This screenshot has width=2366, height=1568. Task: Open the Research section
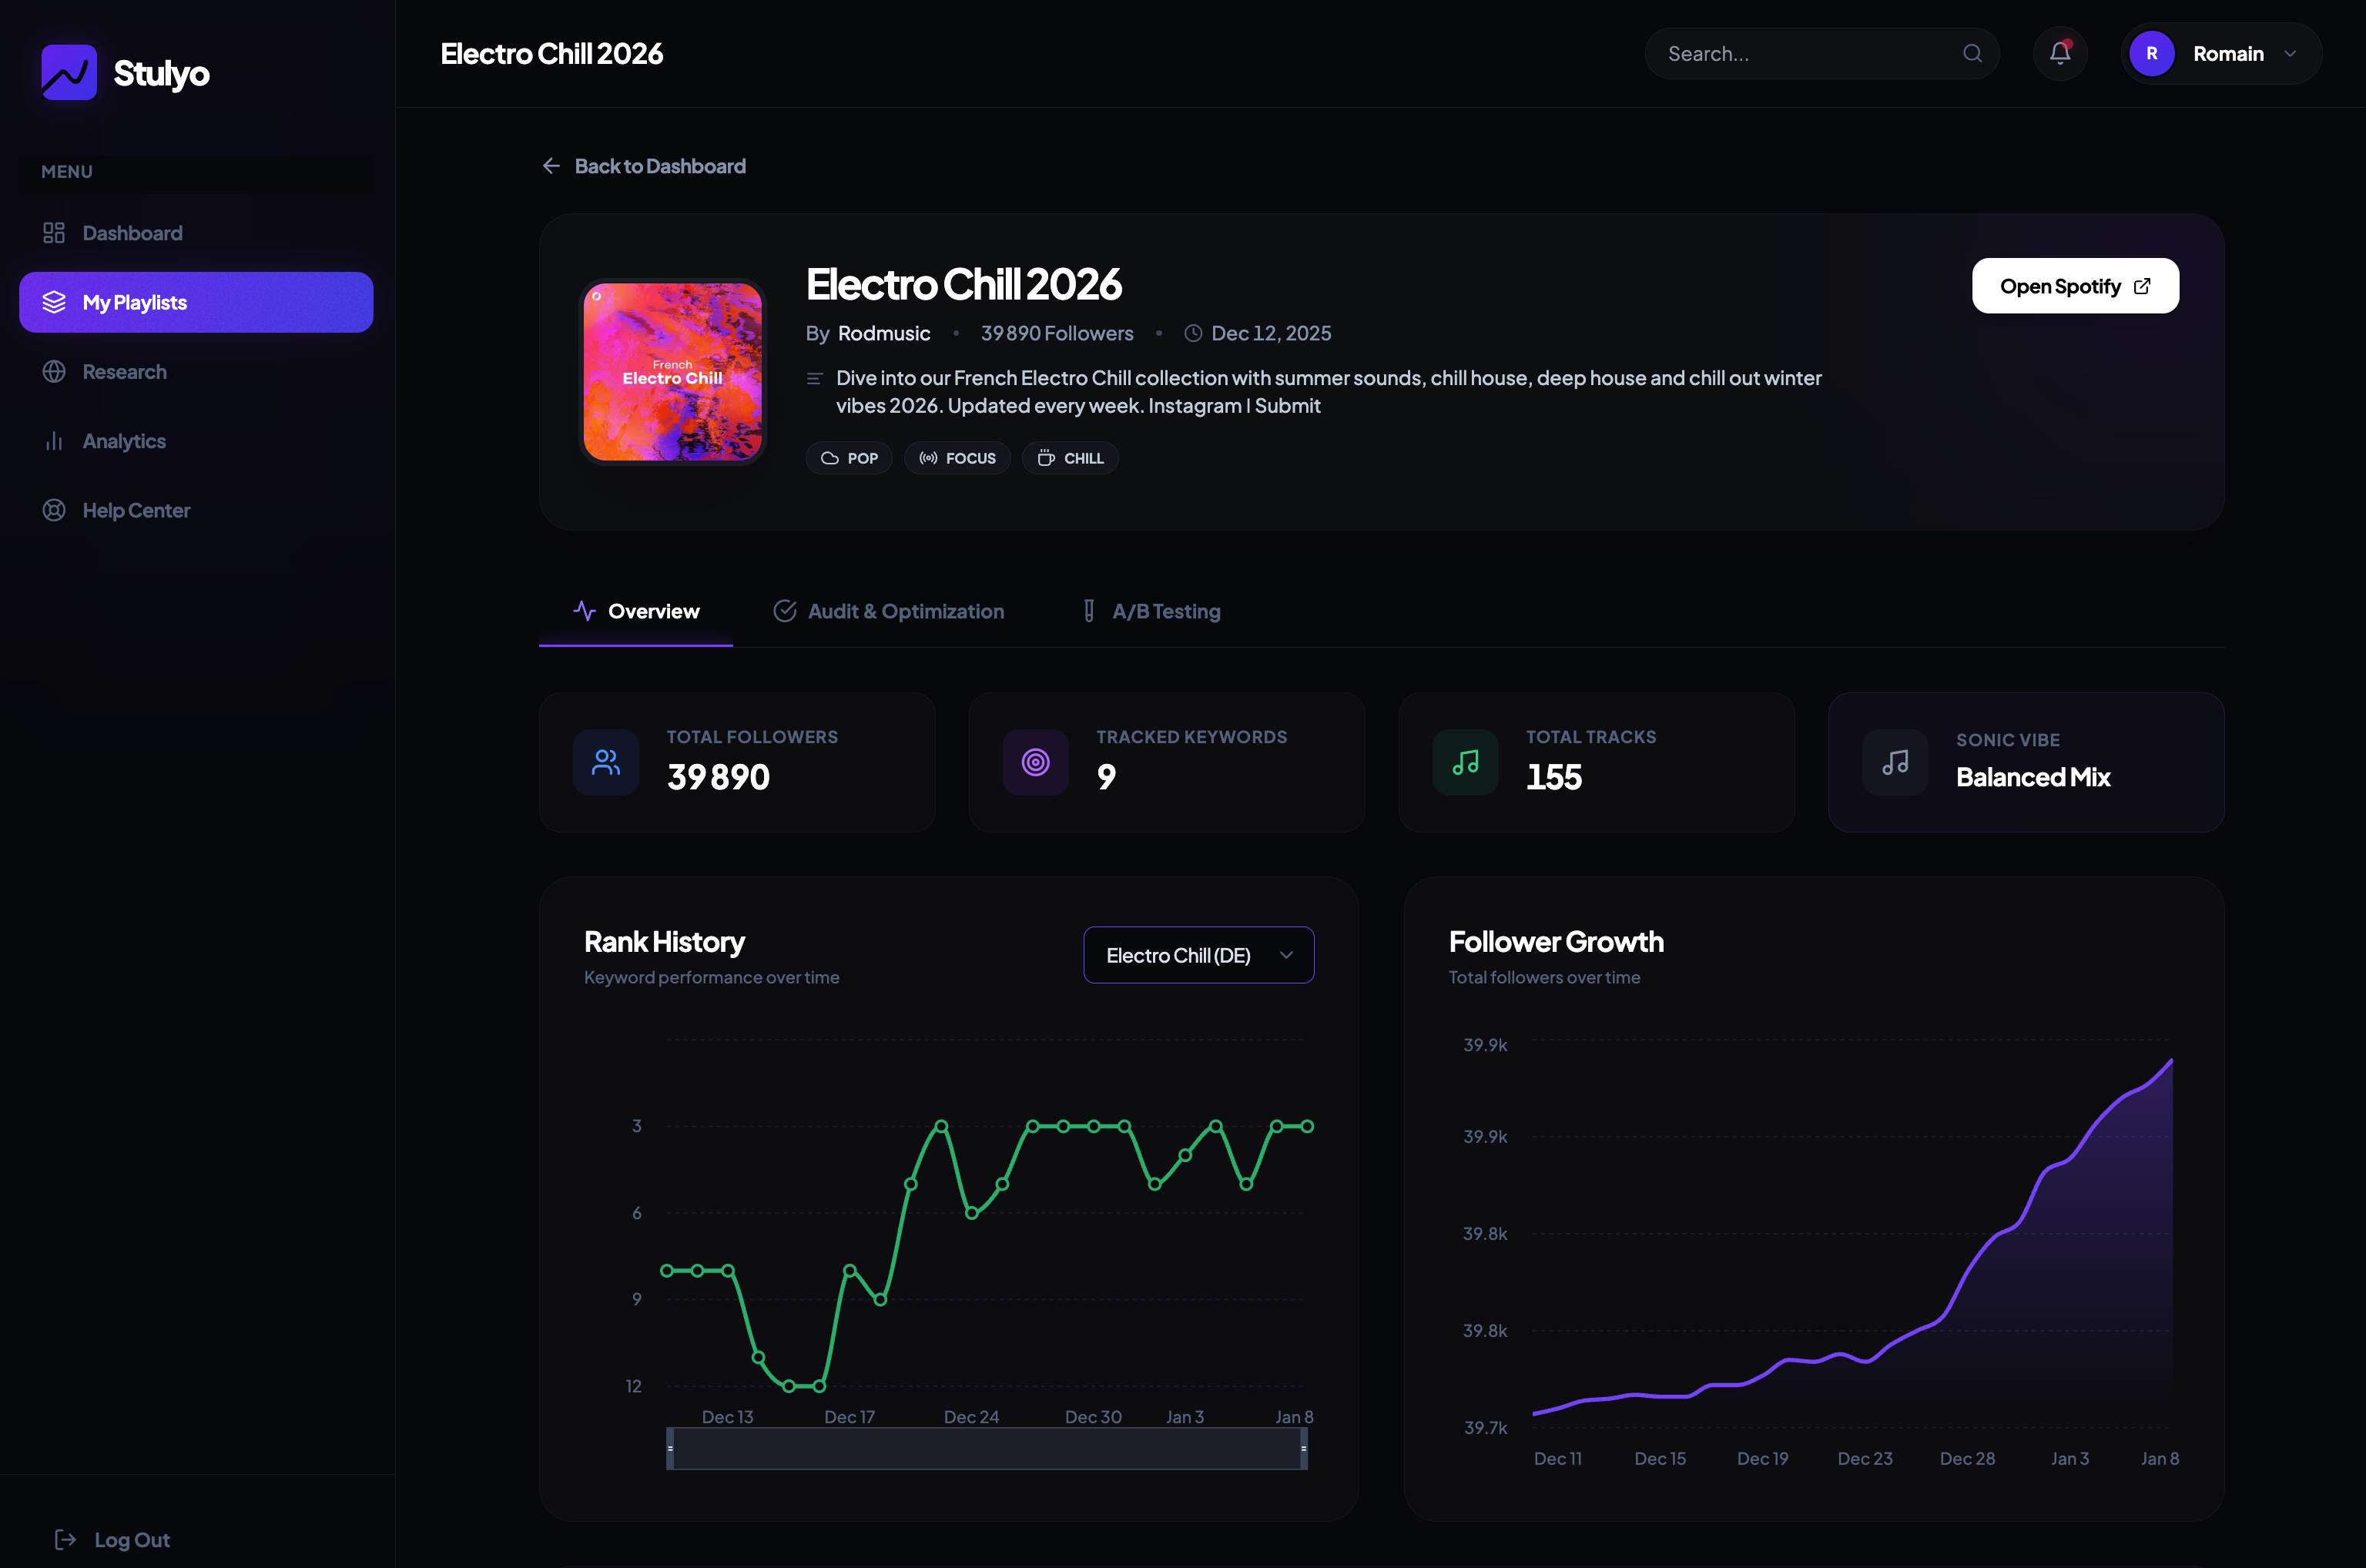pos(124,371)
